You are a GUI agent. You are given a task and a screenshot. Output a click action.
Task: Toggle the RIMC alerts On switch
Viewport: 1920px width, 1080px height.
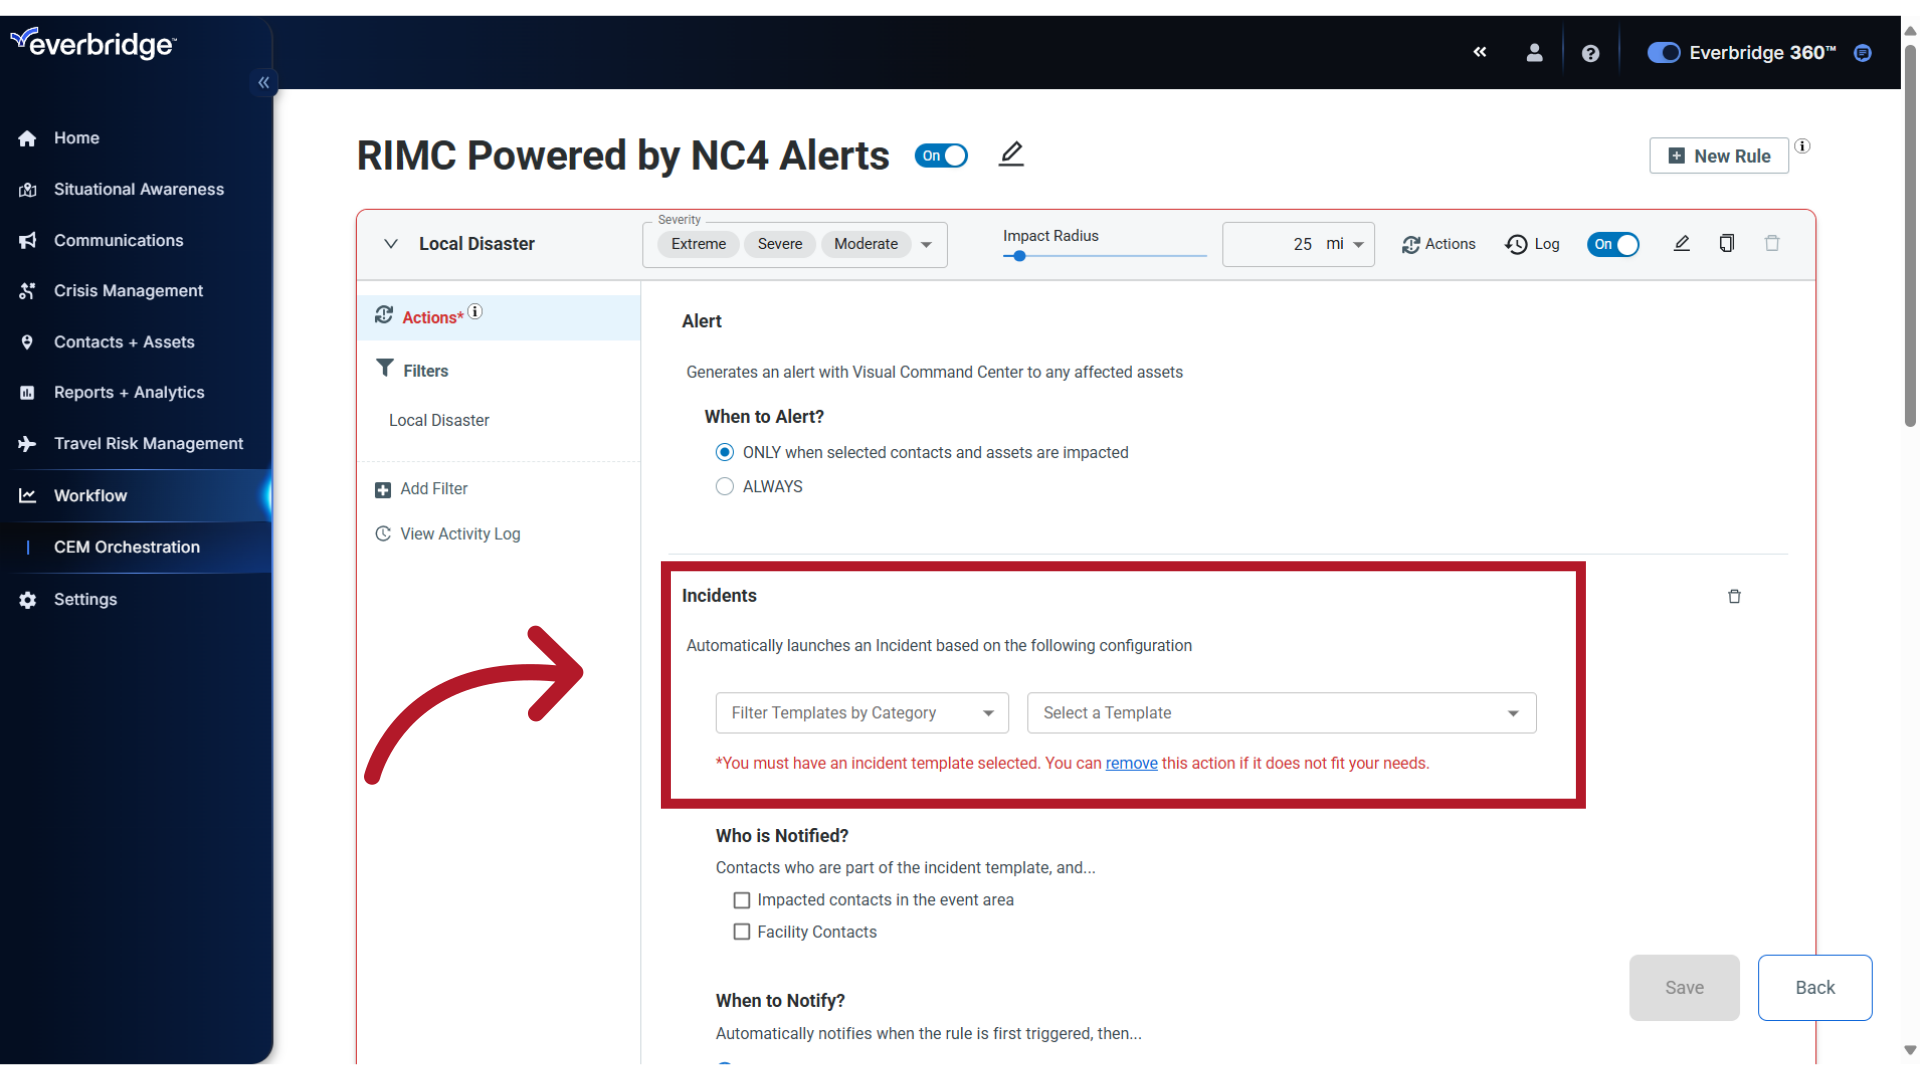pos(941,156)
